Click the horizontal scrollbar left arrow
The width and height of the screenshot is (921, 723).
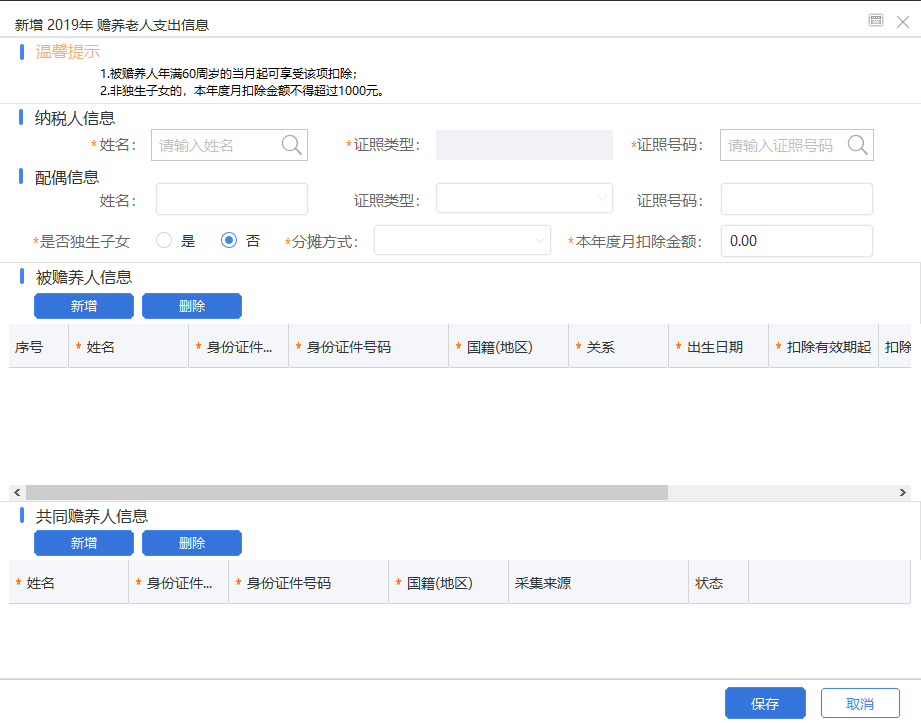click(x=17, y=492)
